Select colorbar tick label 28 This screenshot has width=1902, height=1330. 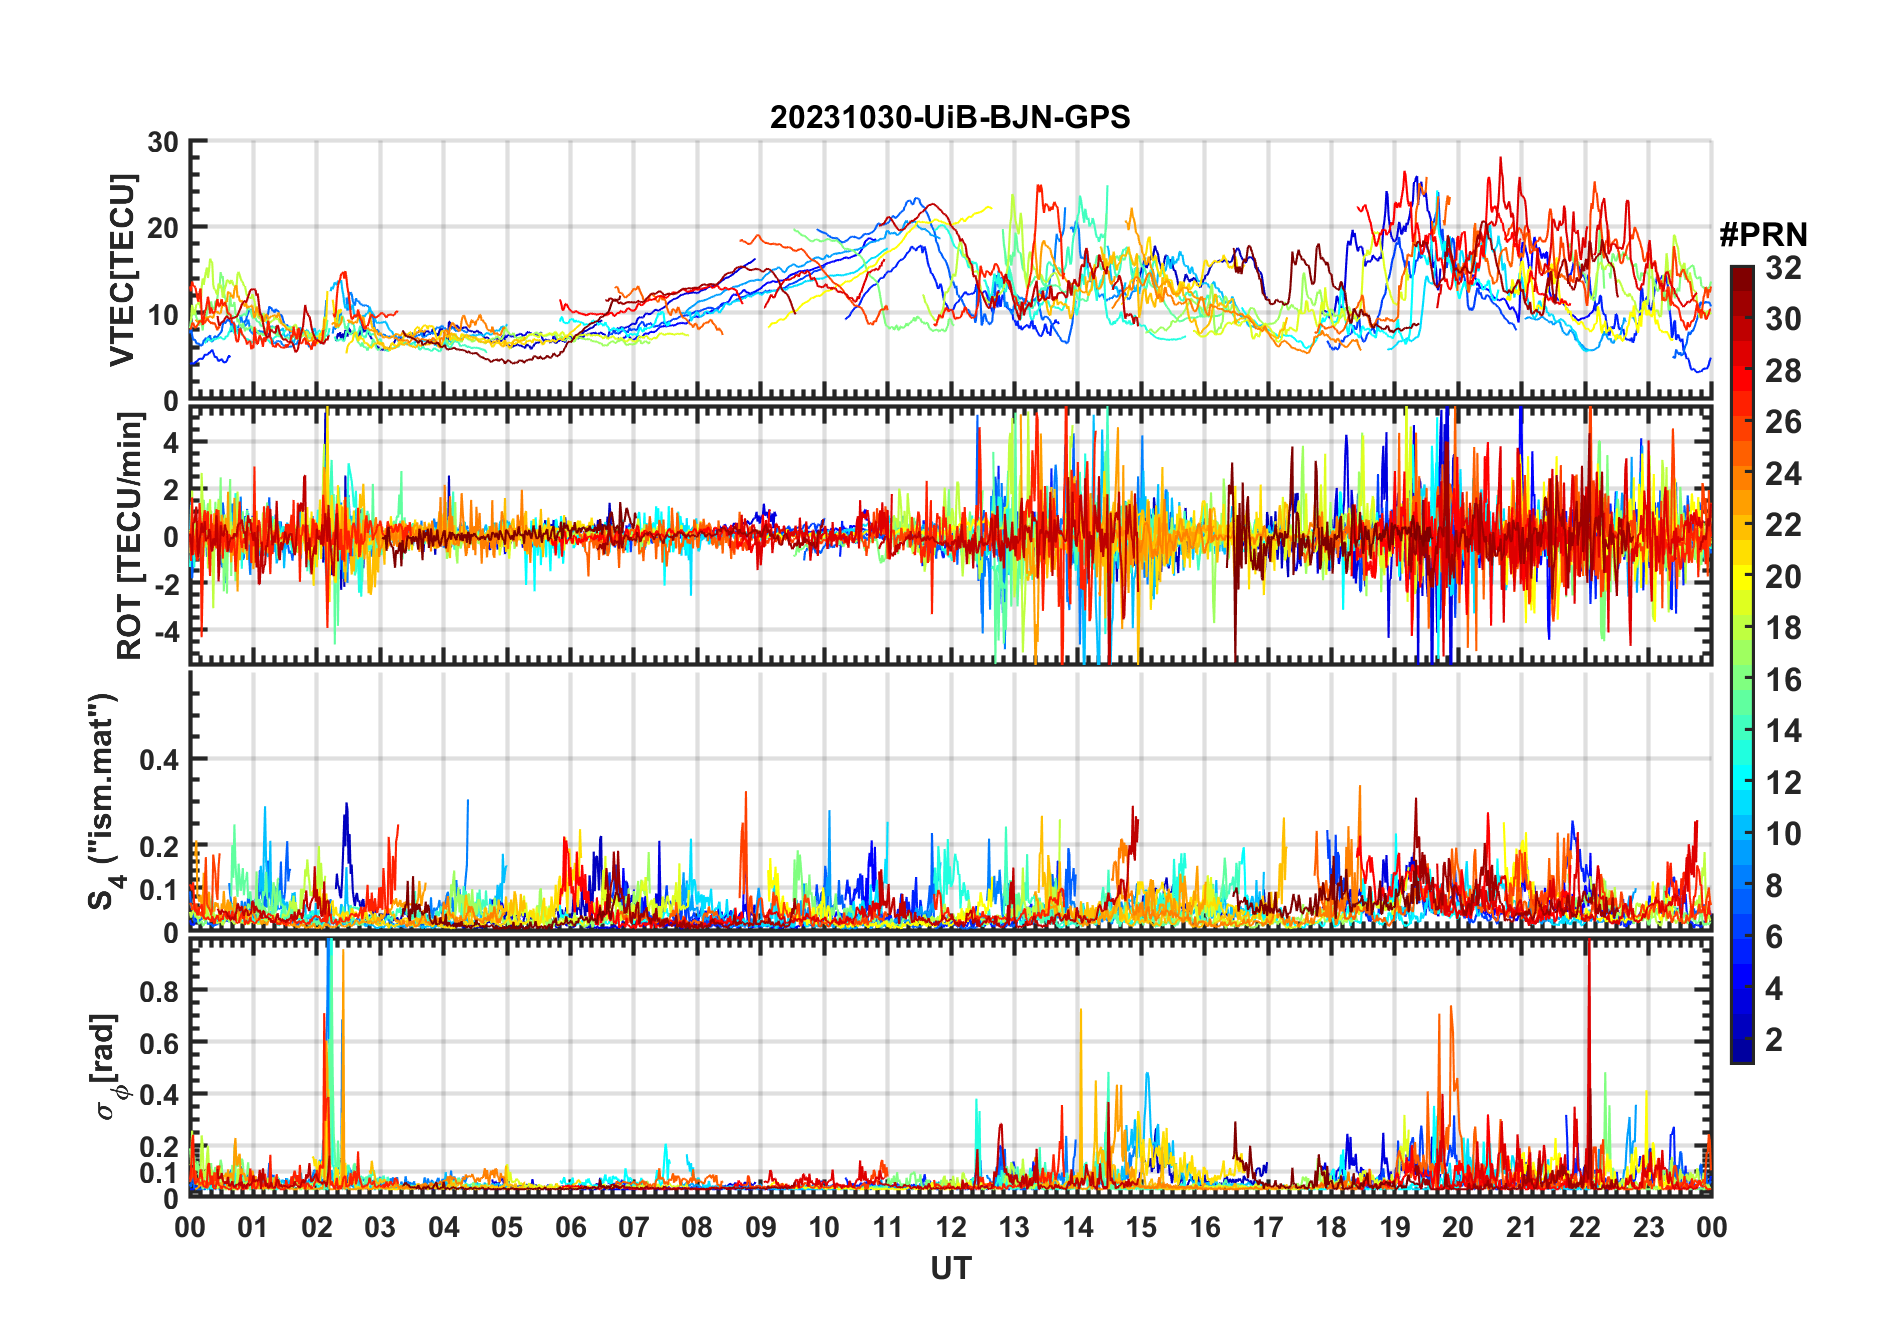pyautogui.click(x=1783, y=371)
